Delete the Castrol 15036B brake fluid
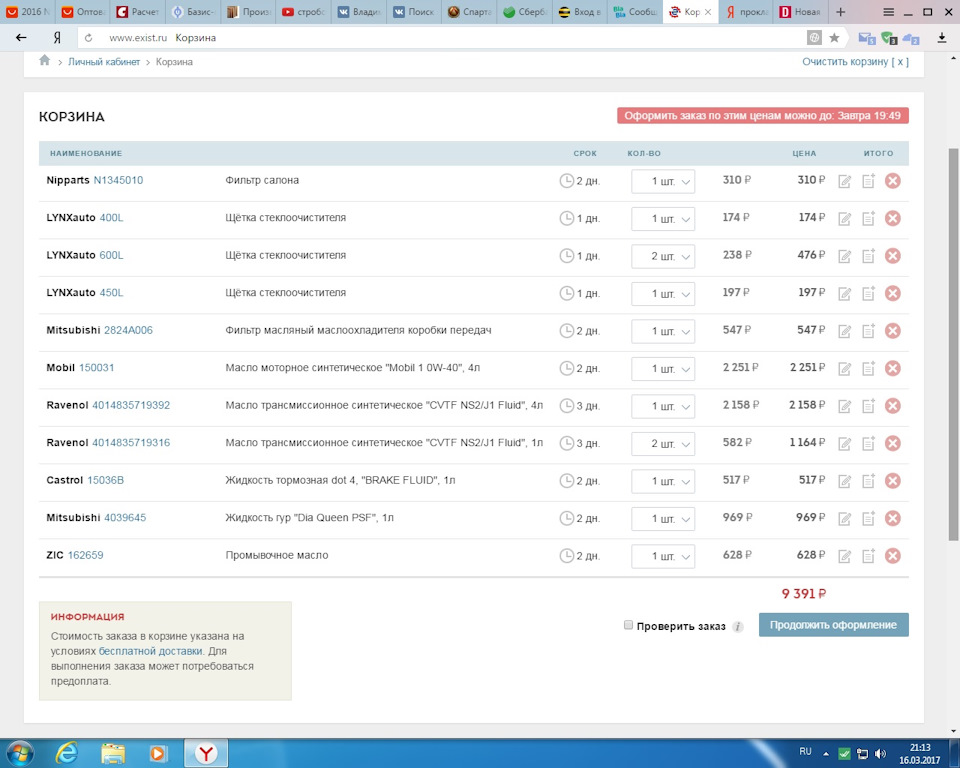 (x=893, y=481)
